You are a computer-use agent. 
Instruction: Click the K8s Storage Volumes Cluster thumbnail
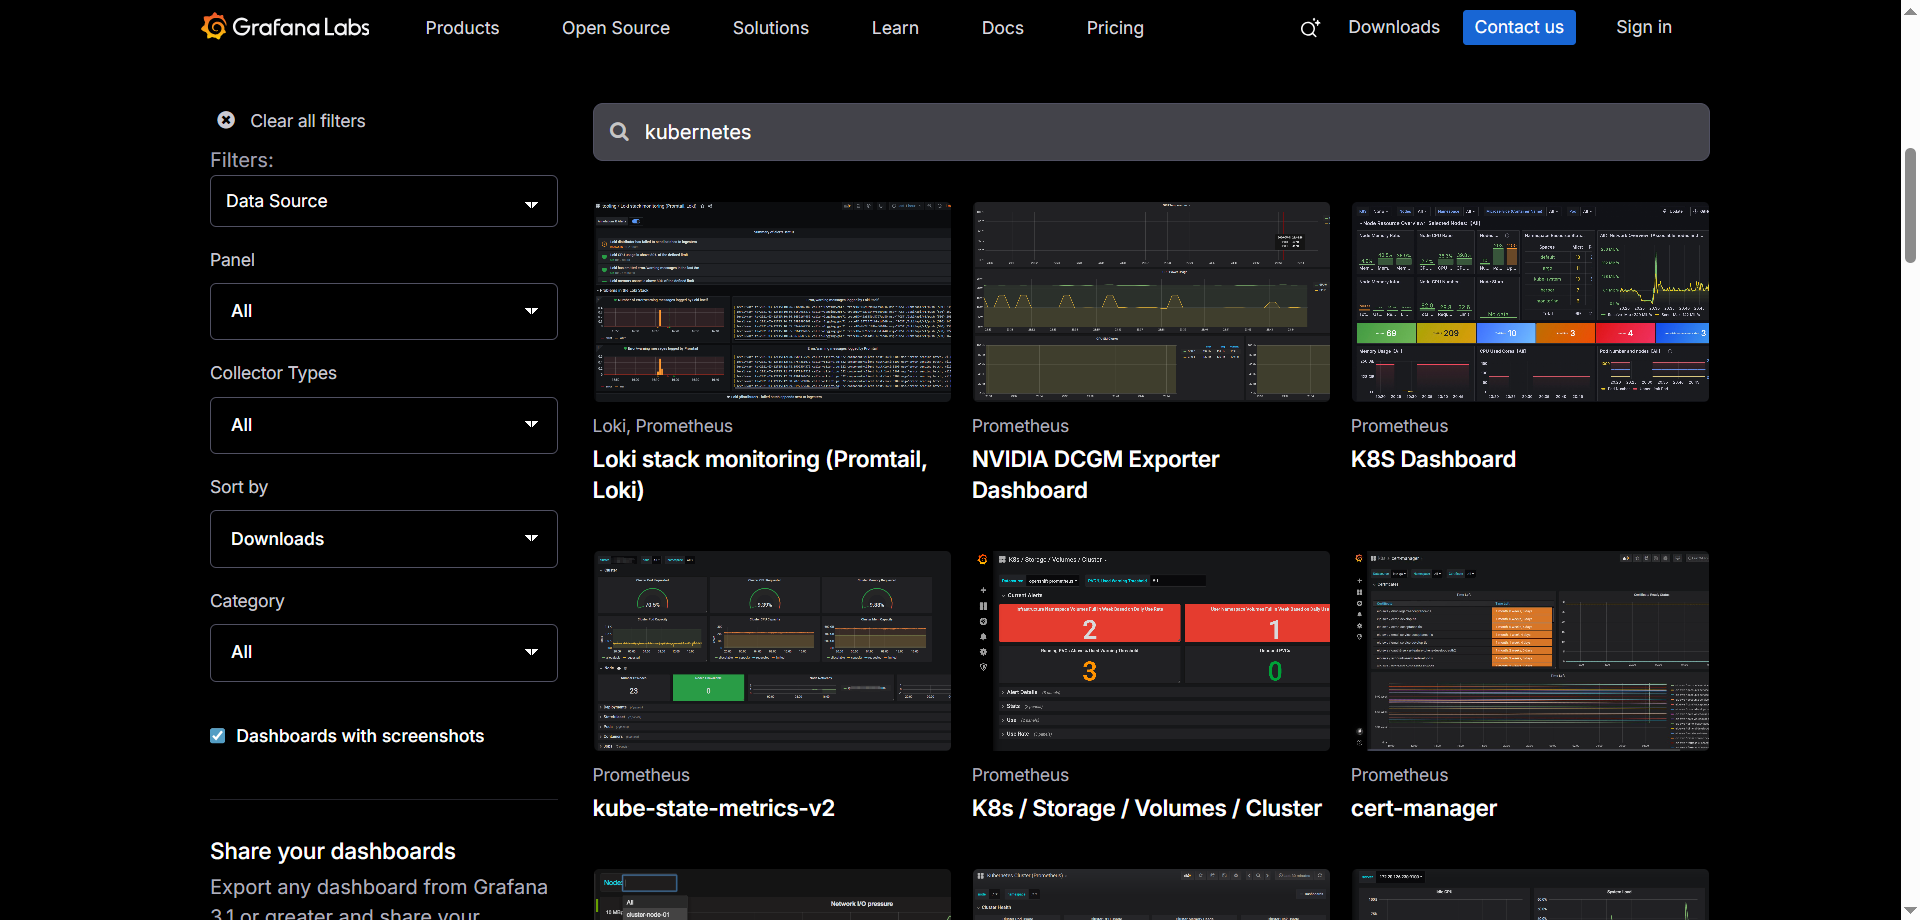click(1151, 651)
